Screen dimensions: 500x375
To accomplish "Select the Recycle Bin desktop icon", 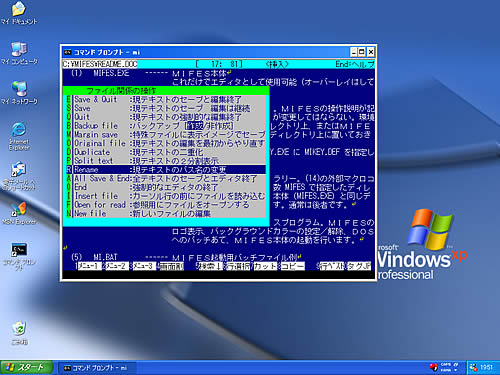I will [x=19, y=333].
